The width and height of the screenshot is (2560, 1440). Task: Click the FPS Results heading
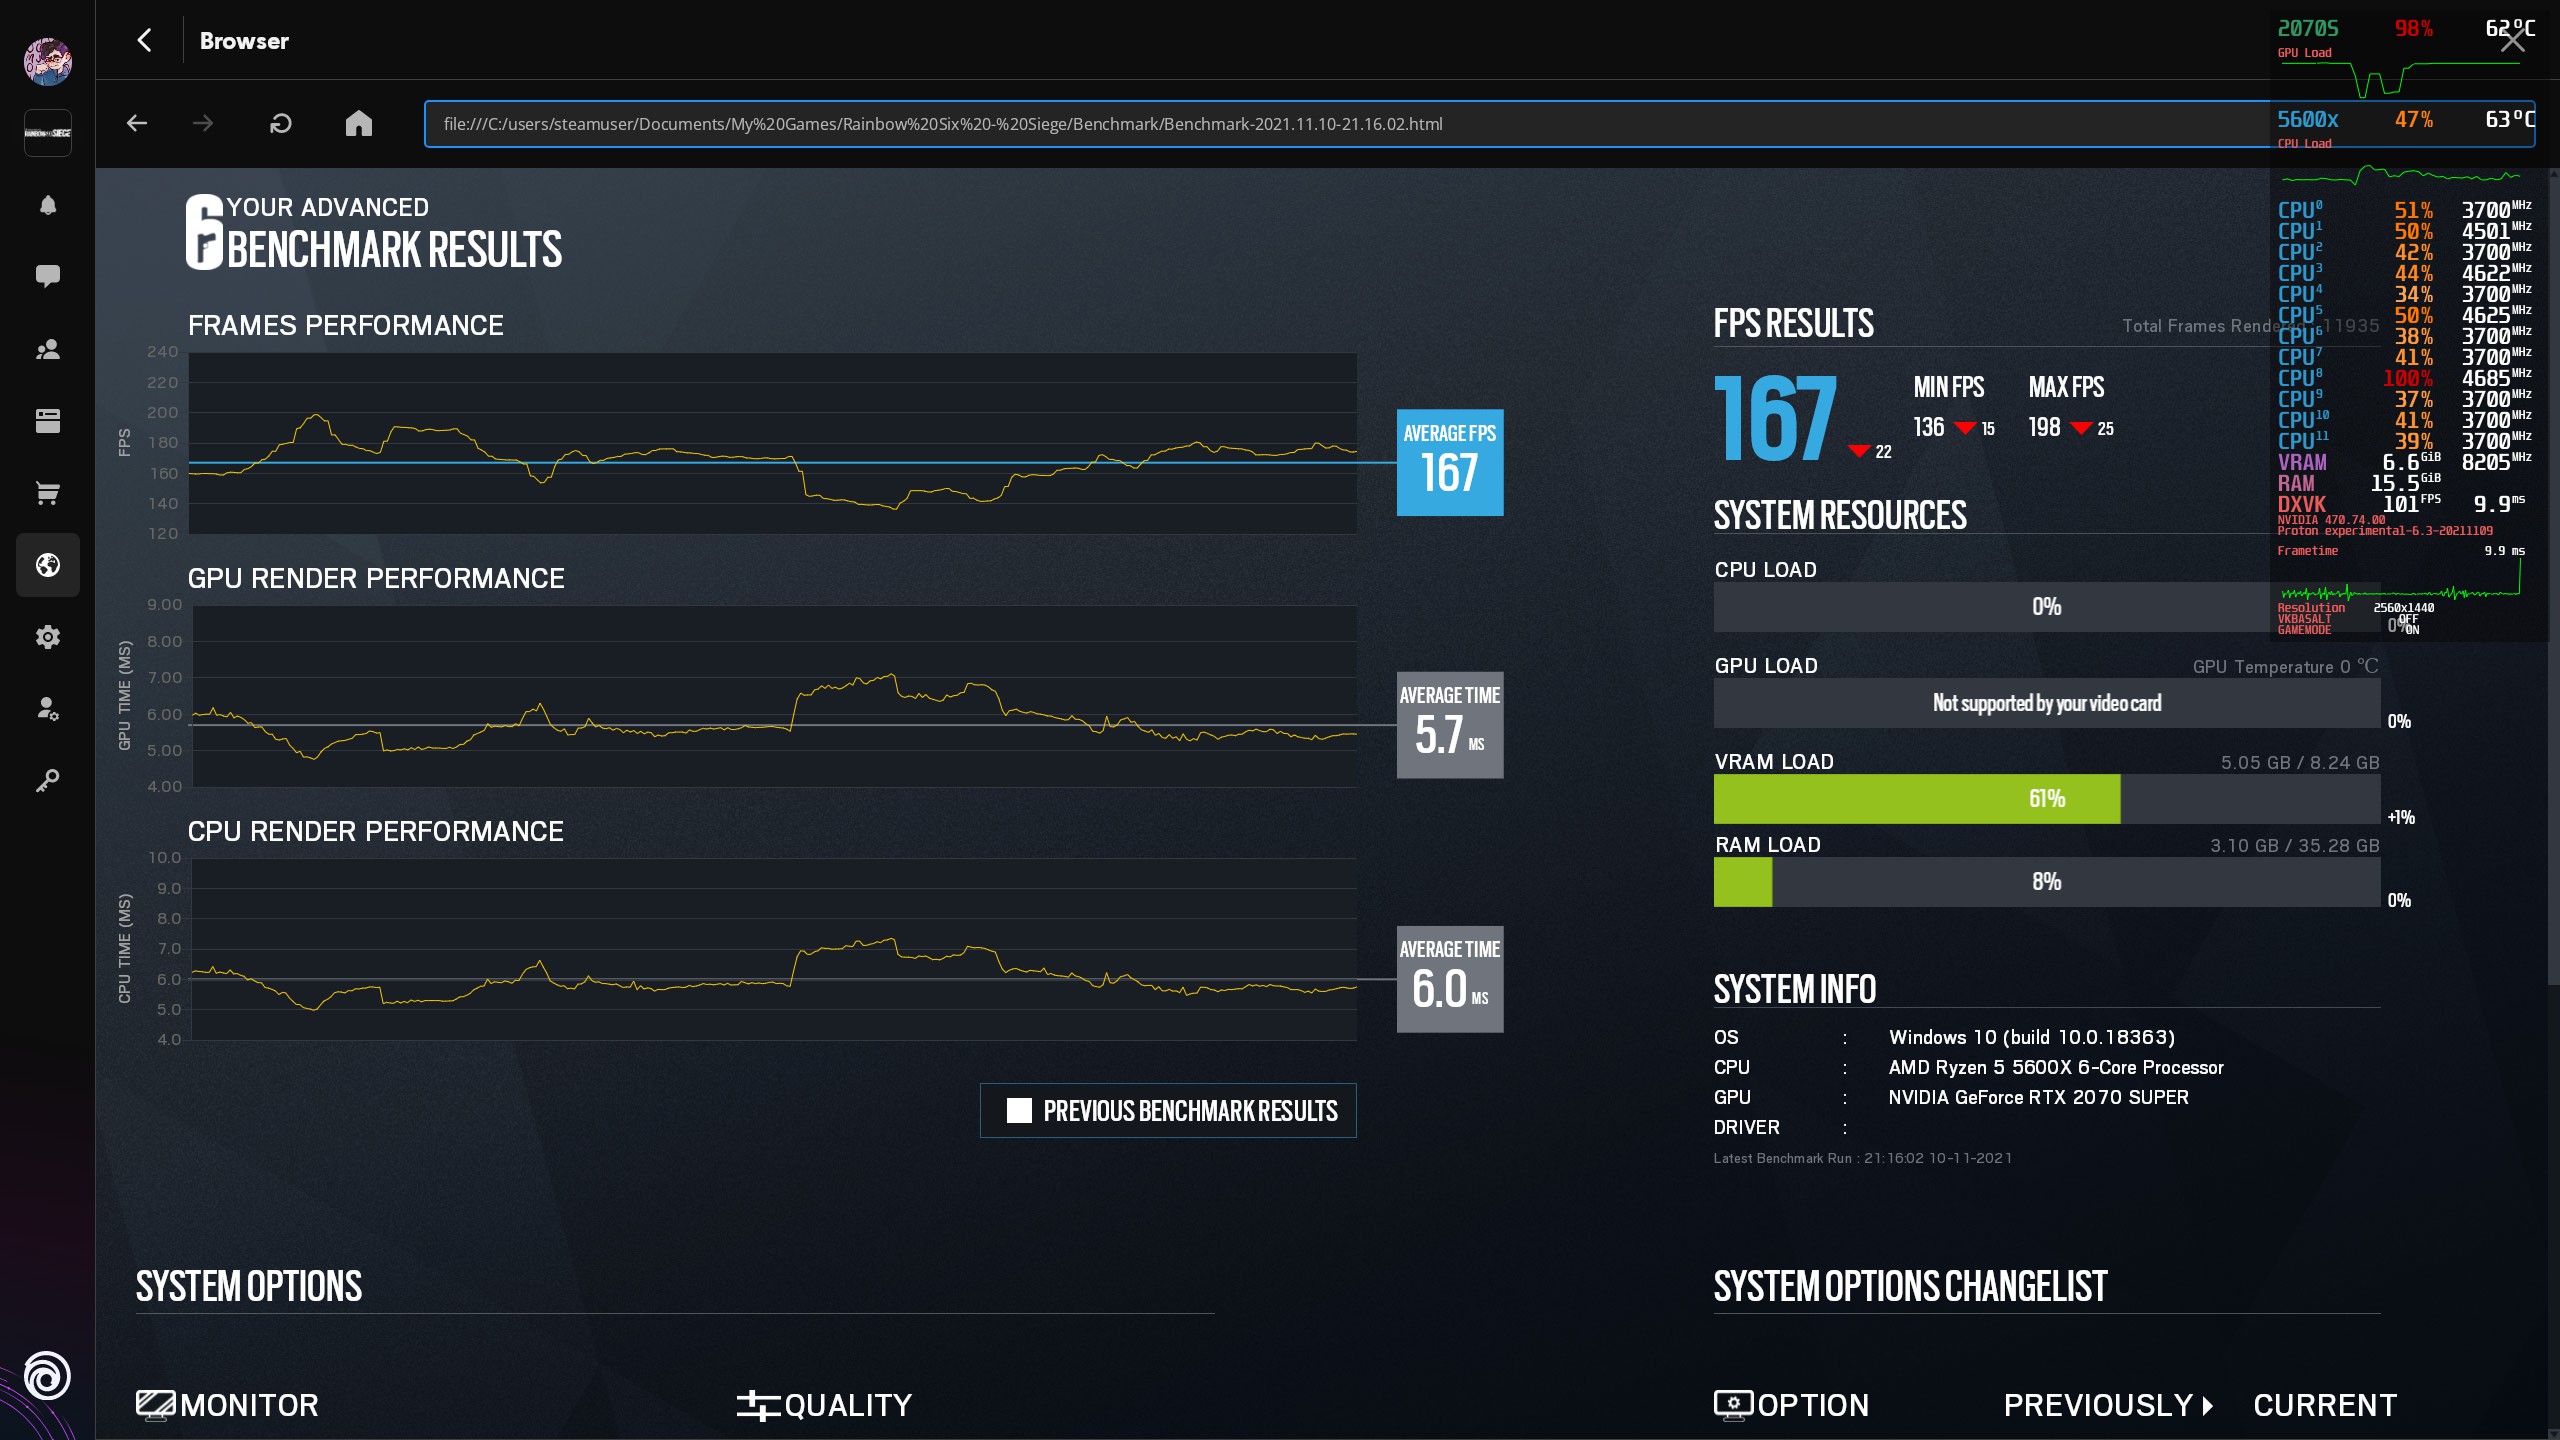click(x=1794, y=324)
